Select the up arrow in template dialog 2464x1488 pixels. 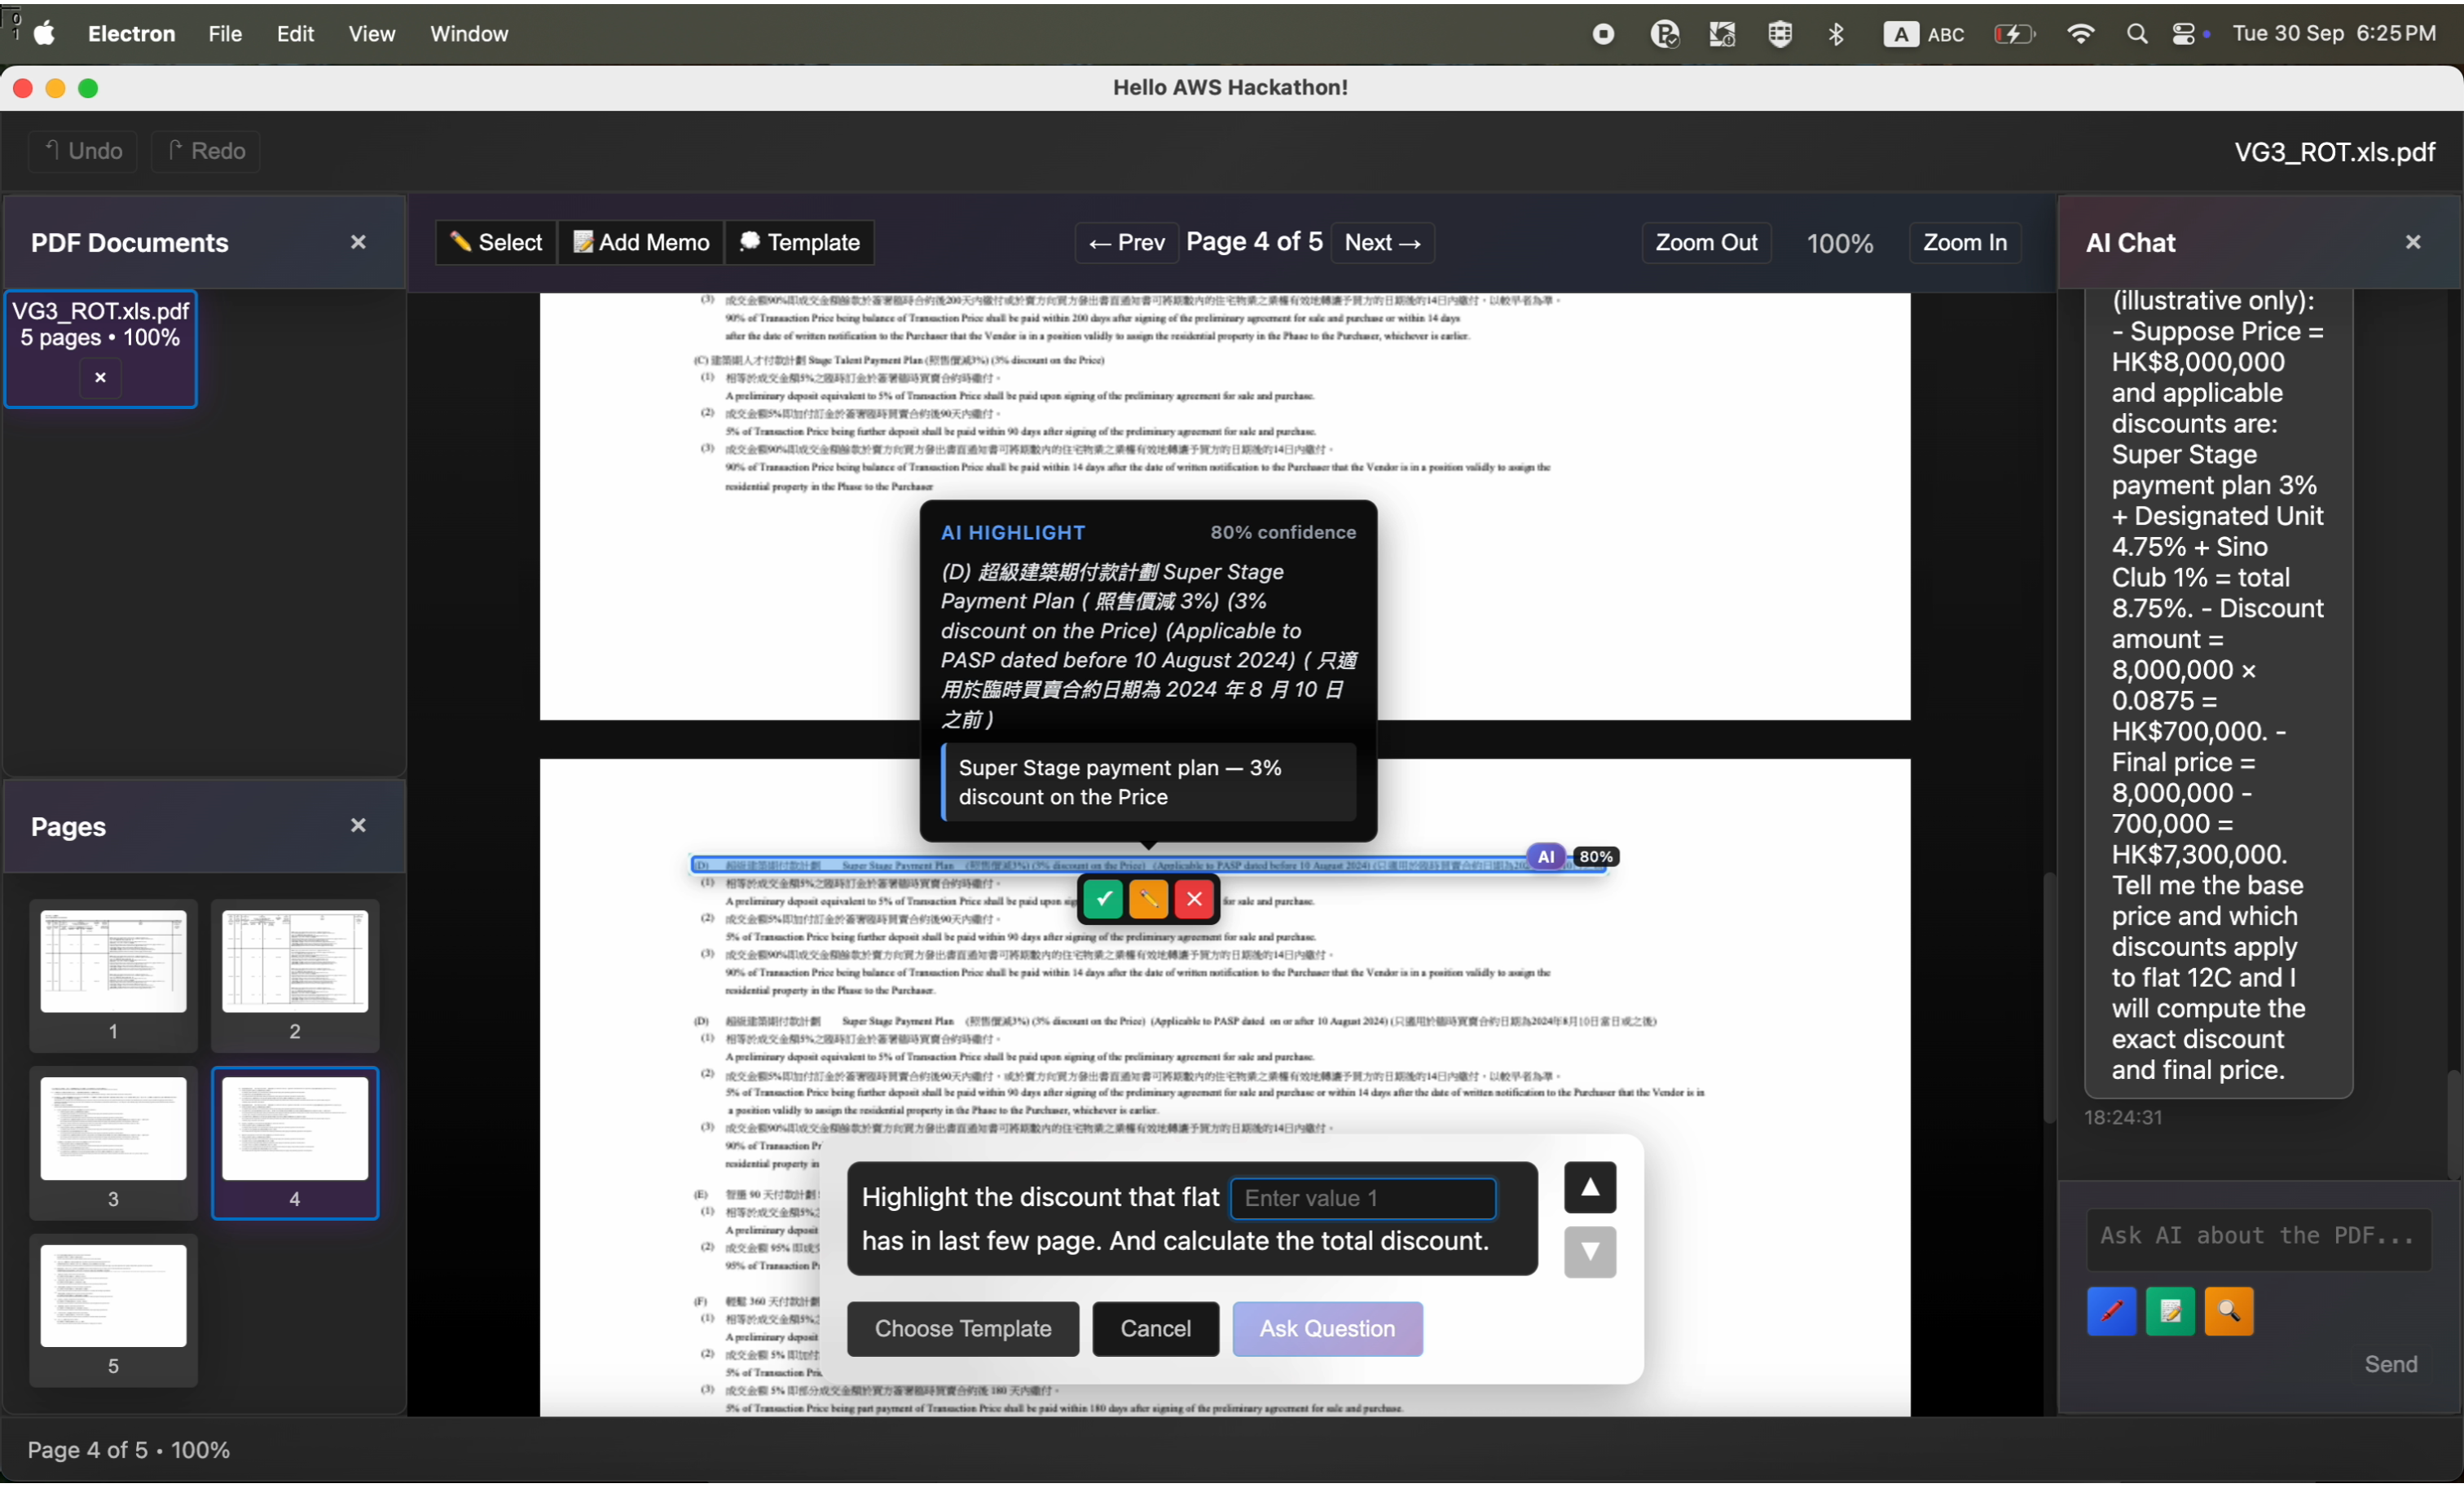1589,1187
